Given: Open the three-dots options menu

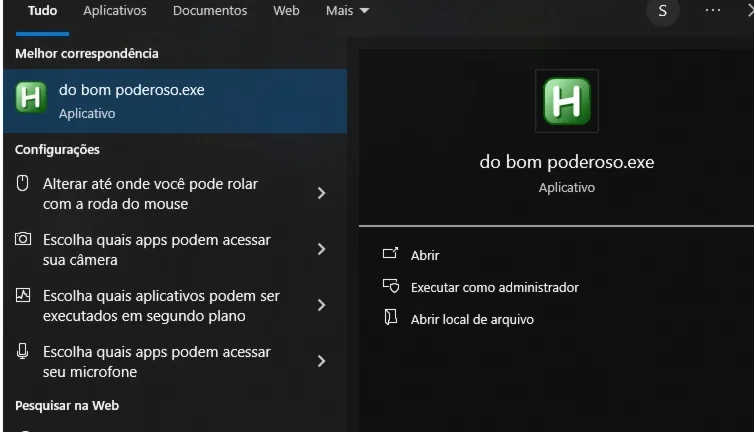Looking at the screenshot, I should coord(713,10).
